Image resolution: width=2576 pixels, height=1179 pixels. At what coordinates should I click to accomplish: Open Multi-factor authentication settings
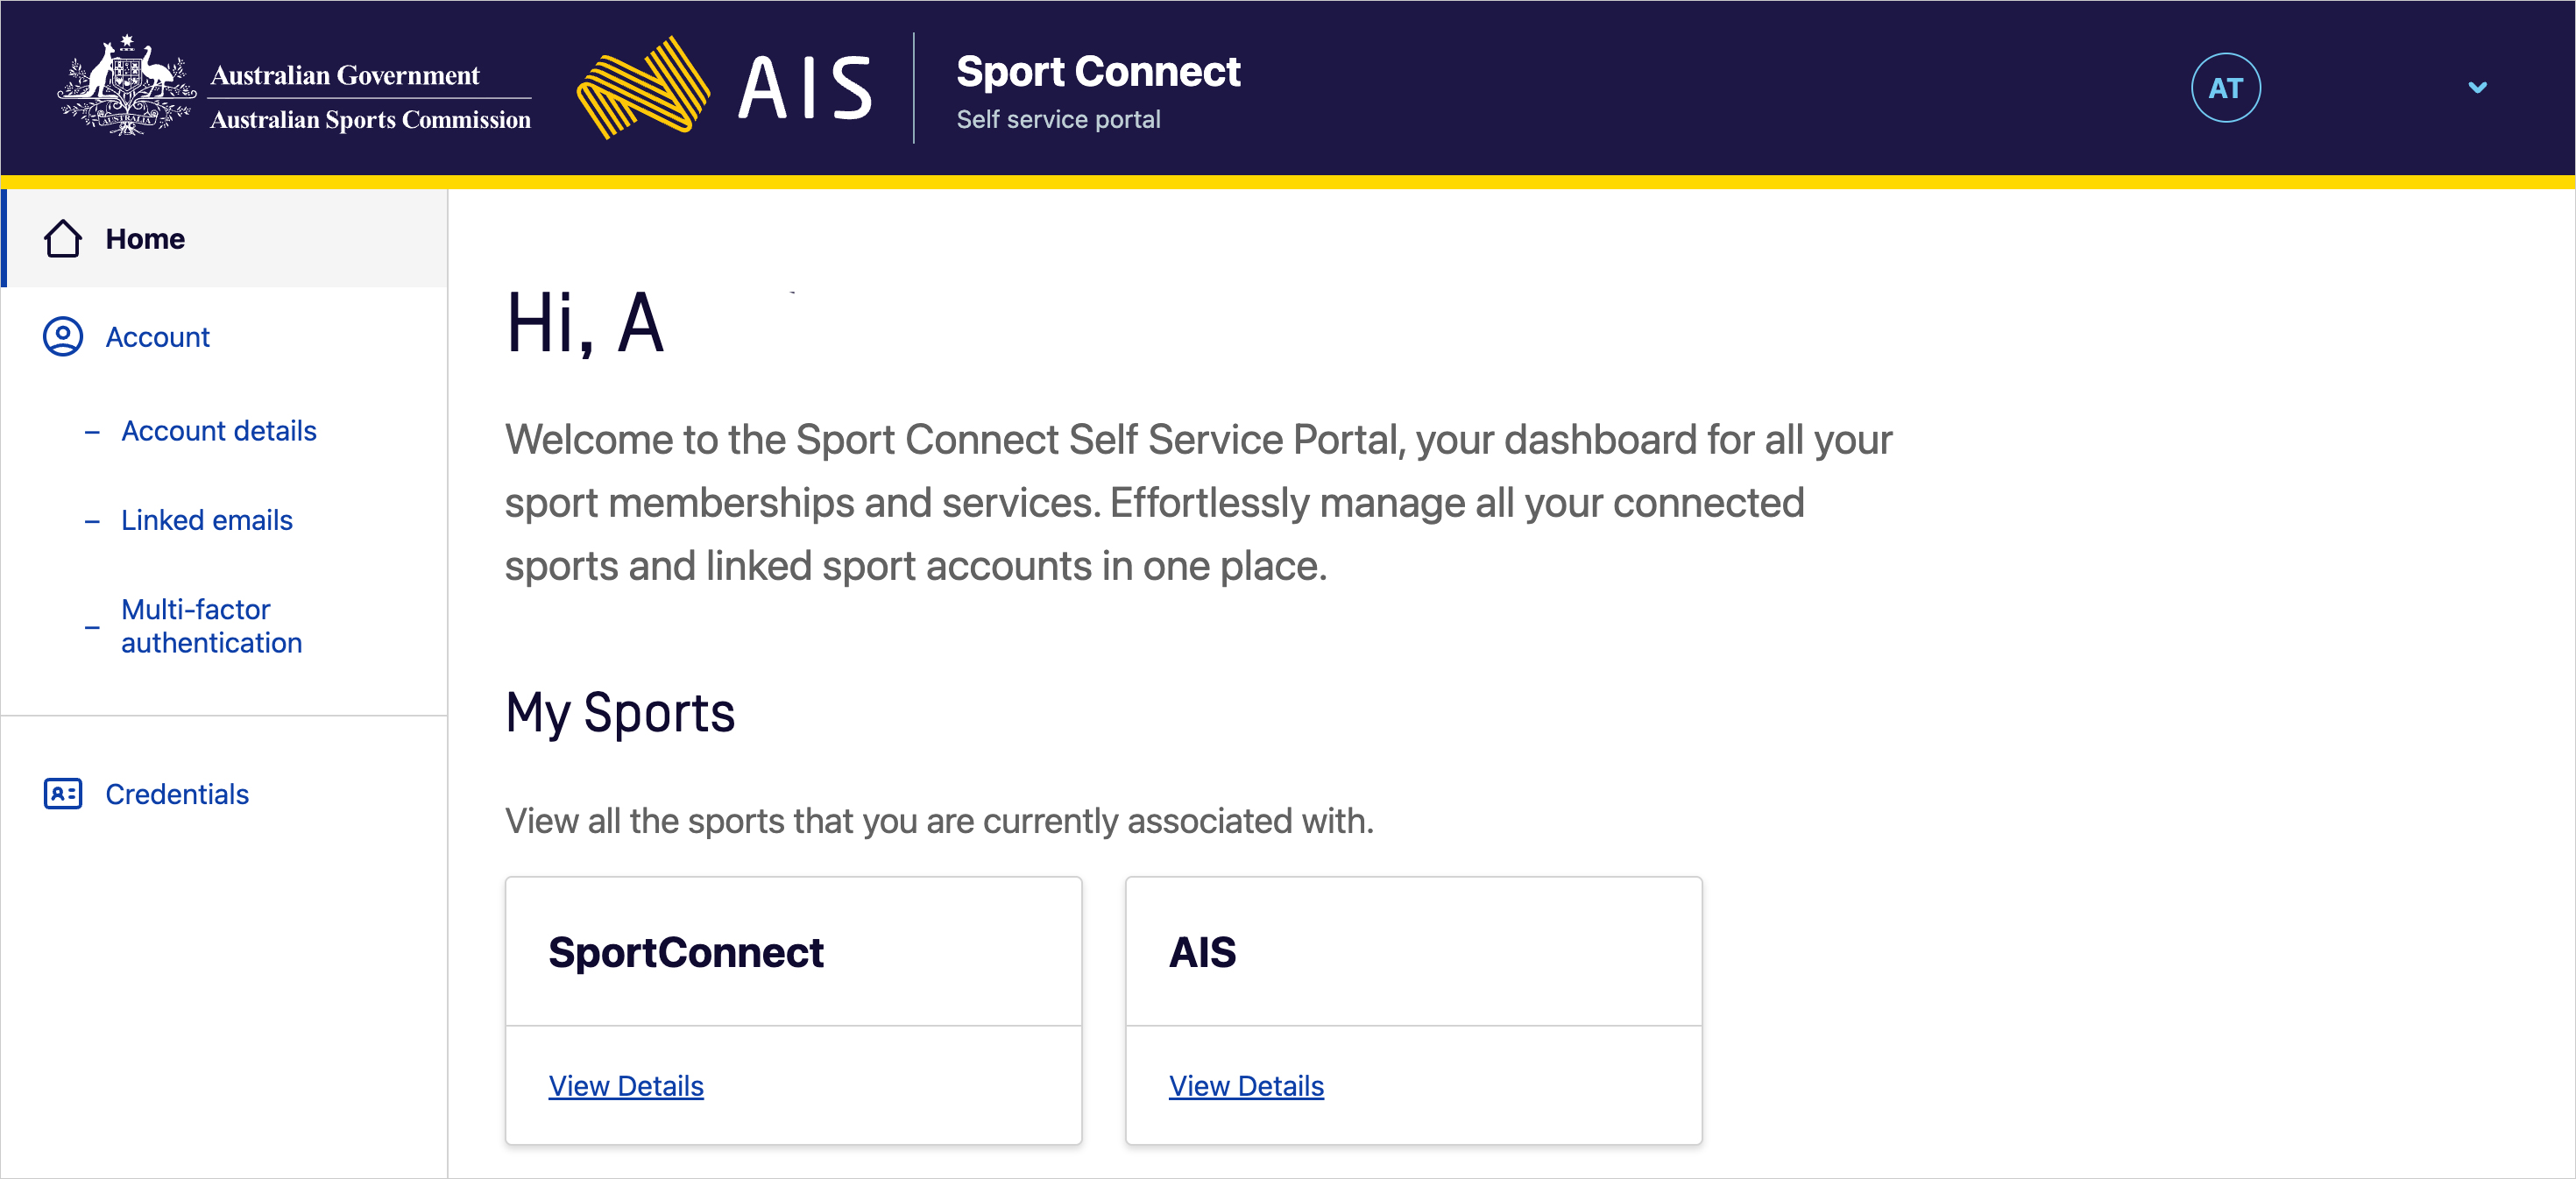pos(211,625)
